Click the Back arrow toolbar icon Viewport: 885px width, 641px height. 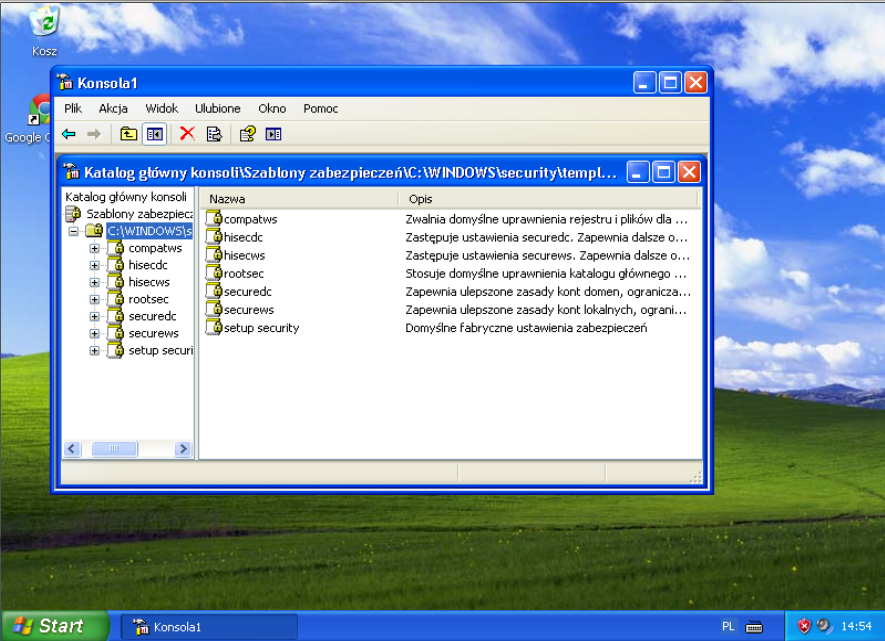tap(69, 134)
